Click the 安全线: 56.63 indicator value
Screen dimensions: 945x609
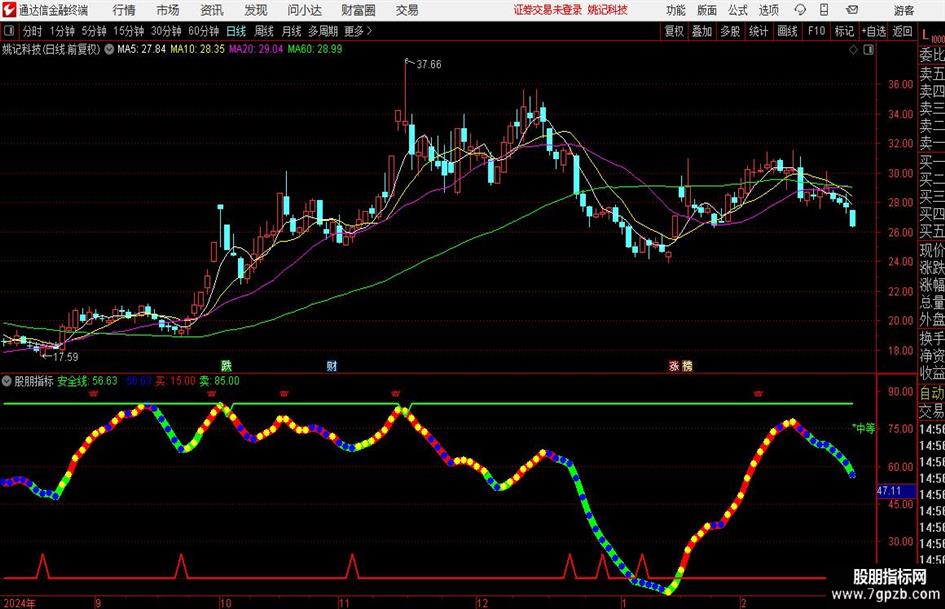tap(87, 381)
